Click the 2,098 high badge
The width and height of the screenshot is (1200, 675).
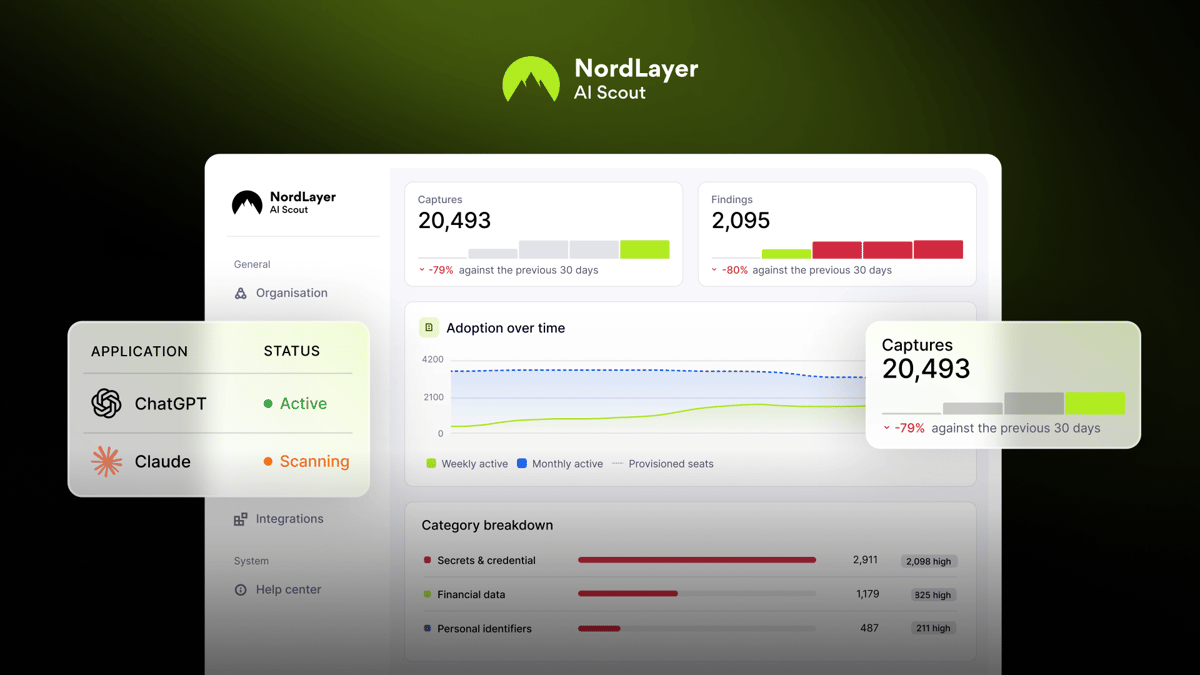coord(928,561)
